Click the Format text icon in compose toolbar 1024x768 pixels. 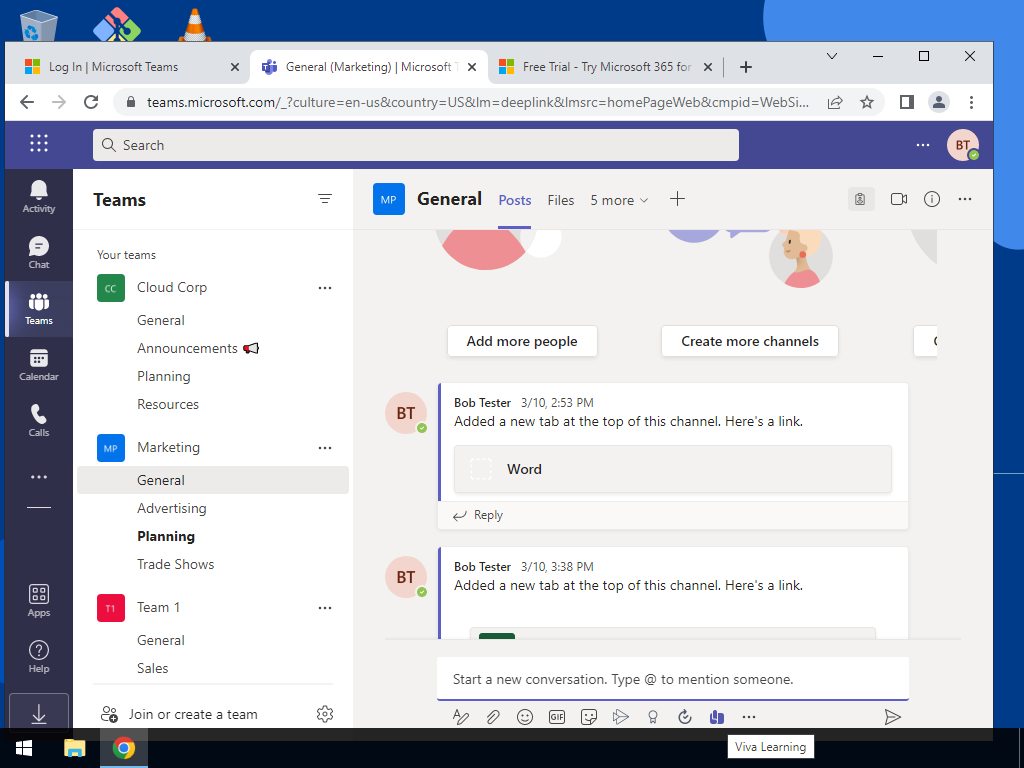click(460, 717)
